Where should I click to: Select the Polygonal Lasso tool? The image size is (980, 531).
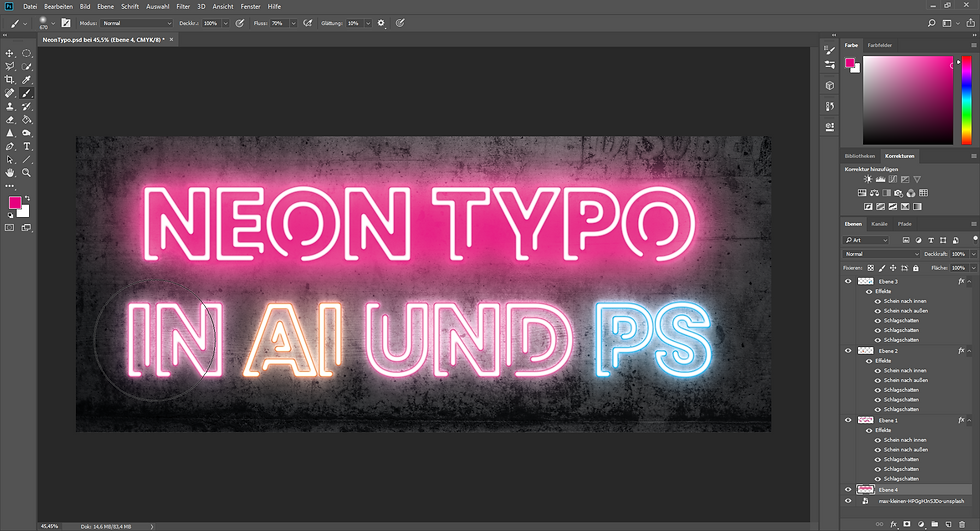9,67
